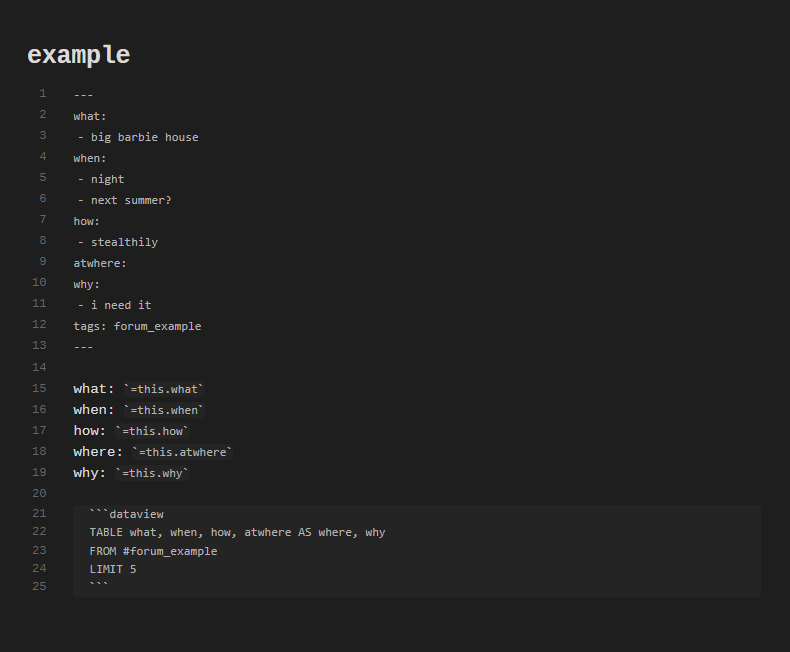Click the "what:" frontmatter key

point(90,116)
